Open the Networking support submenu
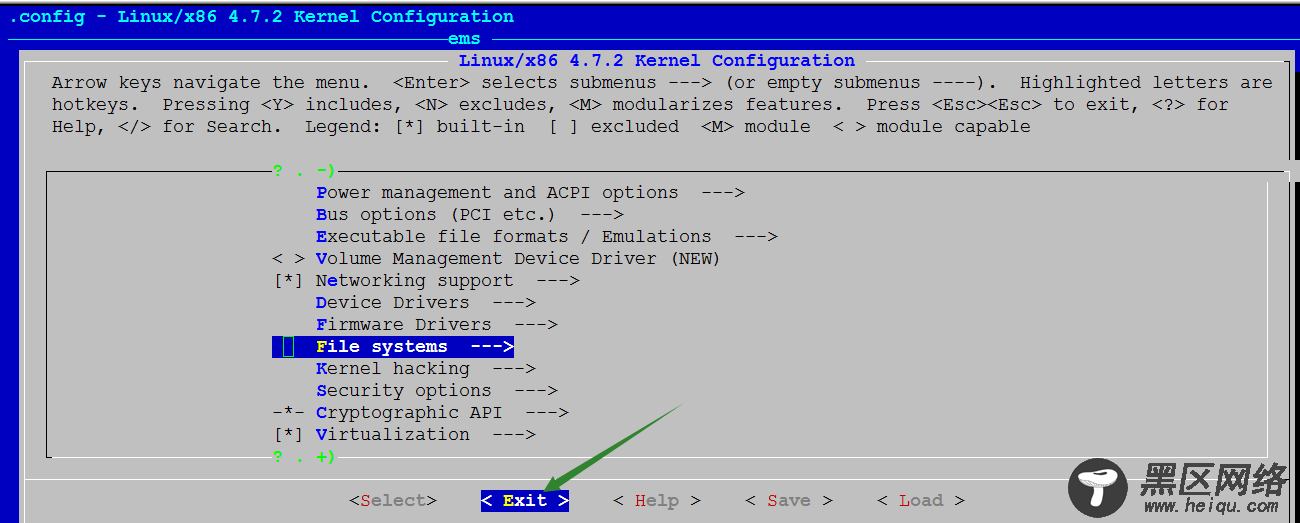 click(448, 281)
